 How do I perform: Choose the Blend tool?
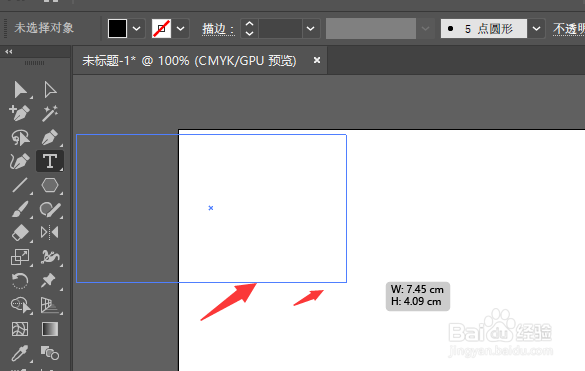[50, 353]
